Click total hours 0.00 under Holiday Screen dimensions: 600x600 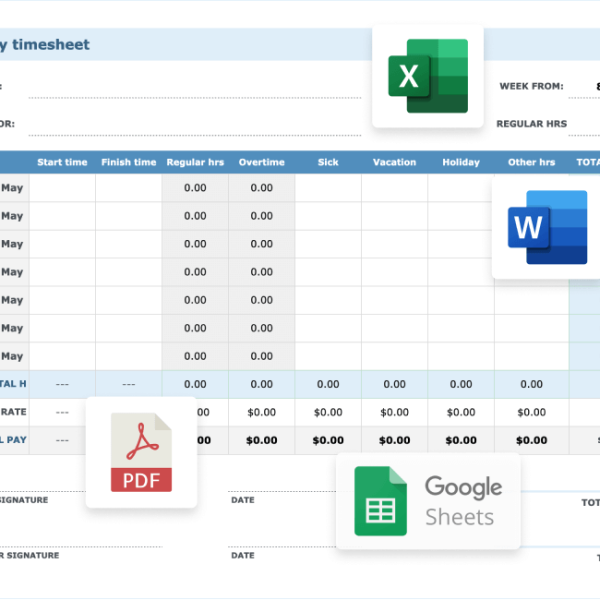pyautogui.click(x=461, y=384)
